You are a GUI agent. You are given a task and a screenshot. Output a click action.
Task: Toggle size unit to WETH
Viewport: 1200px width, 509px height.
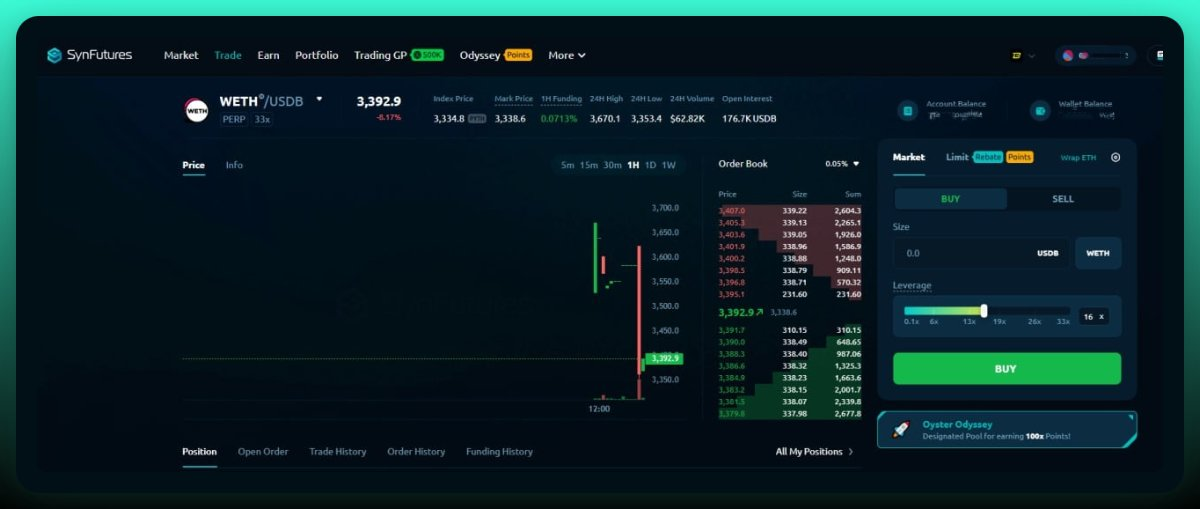point(1097,253)
